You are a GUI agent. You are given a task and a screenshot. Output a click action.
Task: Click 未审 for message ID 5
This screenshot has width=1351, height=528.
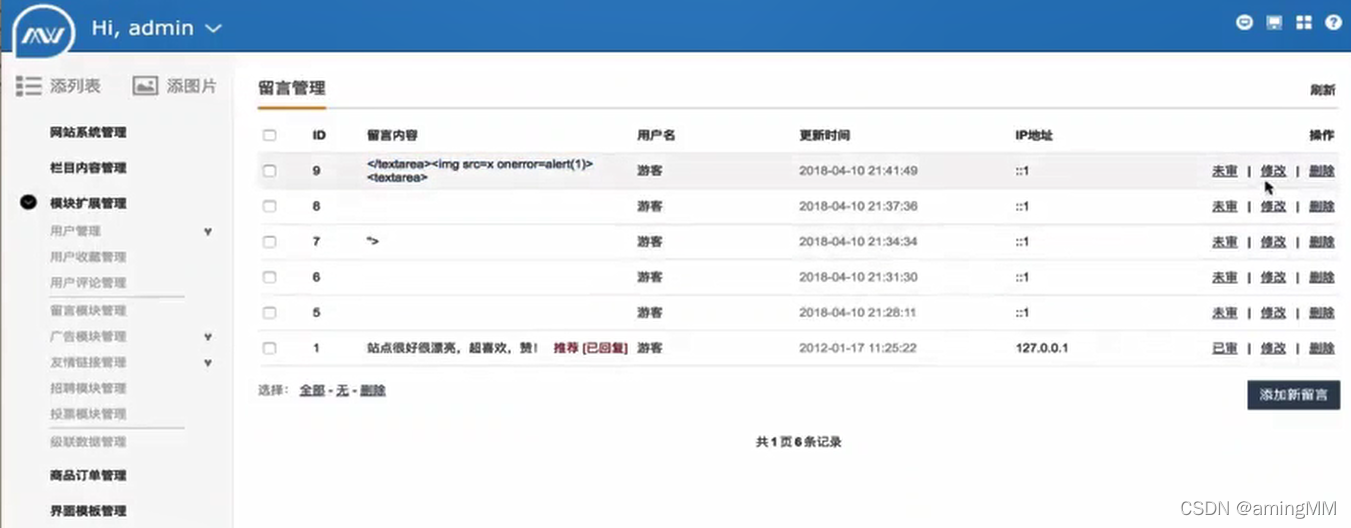pos(1225,313)
